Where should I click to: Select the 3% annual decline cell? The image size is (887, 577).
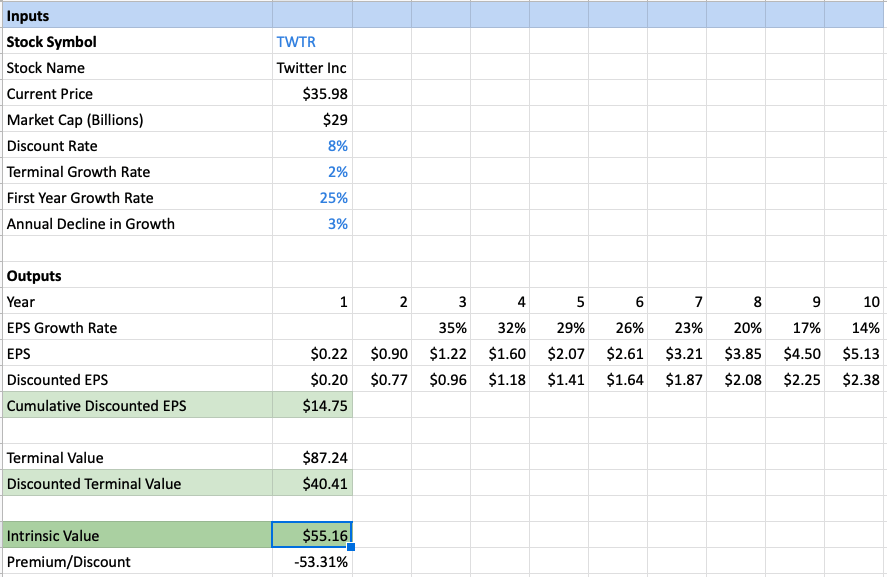[x=312, y=224]
